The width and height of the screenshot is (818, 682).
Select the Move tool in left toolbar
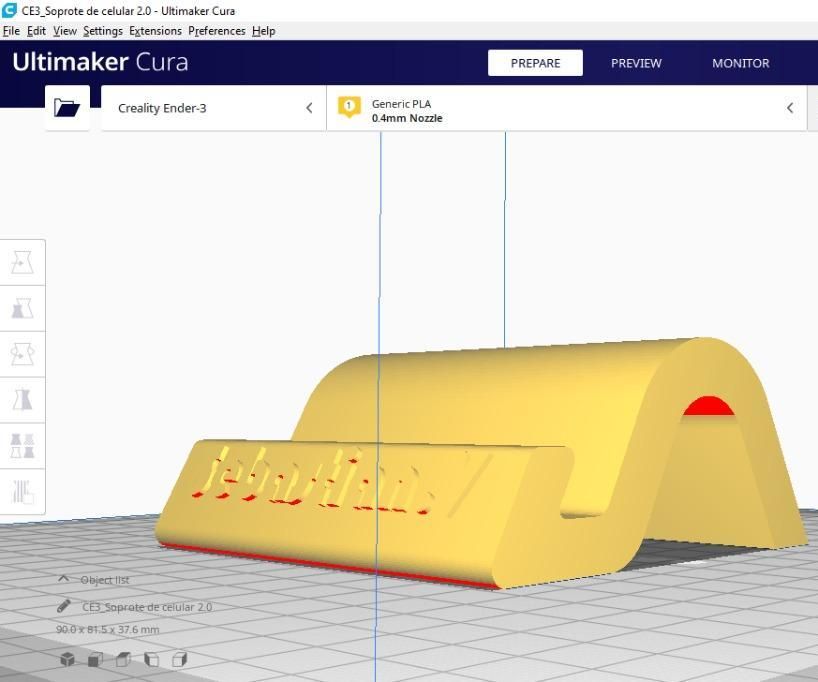22,262
